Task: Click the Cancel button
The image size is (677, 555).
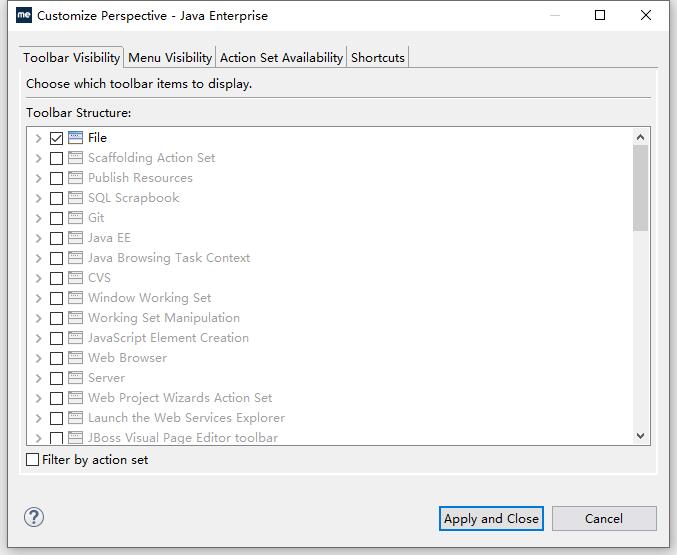Action: [x=604, y=518]
